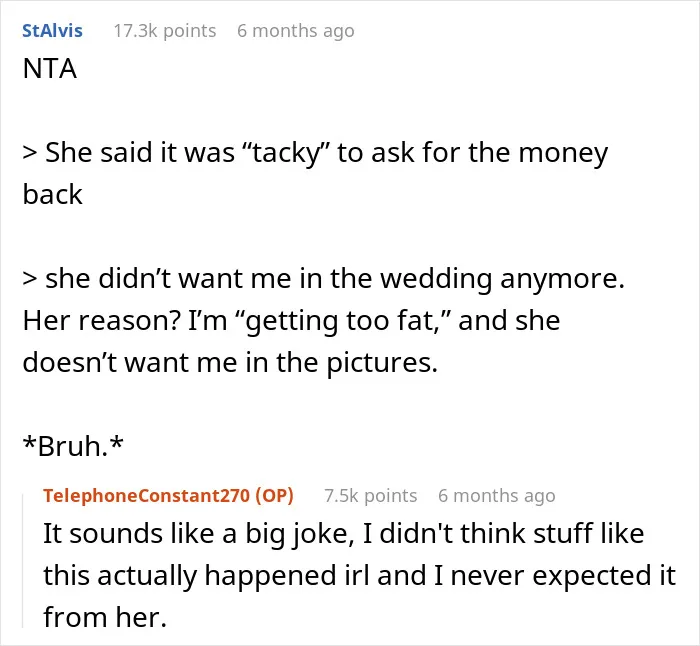Click the NTA verdict text
700x646 pixels.
[50, 69]
